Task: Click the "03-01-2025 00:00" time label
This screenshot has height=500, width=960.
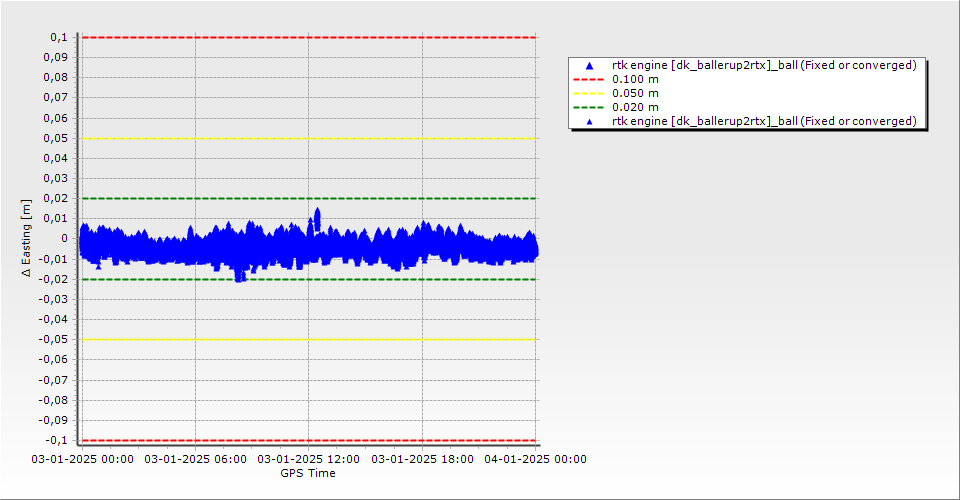Action: 83,459
